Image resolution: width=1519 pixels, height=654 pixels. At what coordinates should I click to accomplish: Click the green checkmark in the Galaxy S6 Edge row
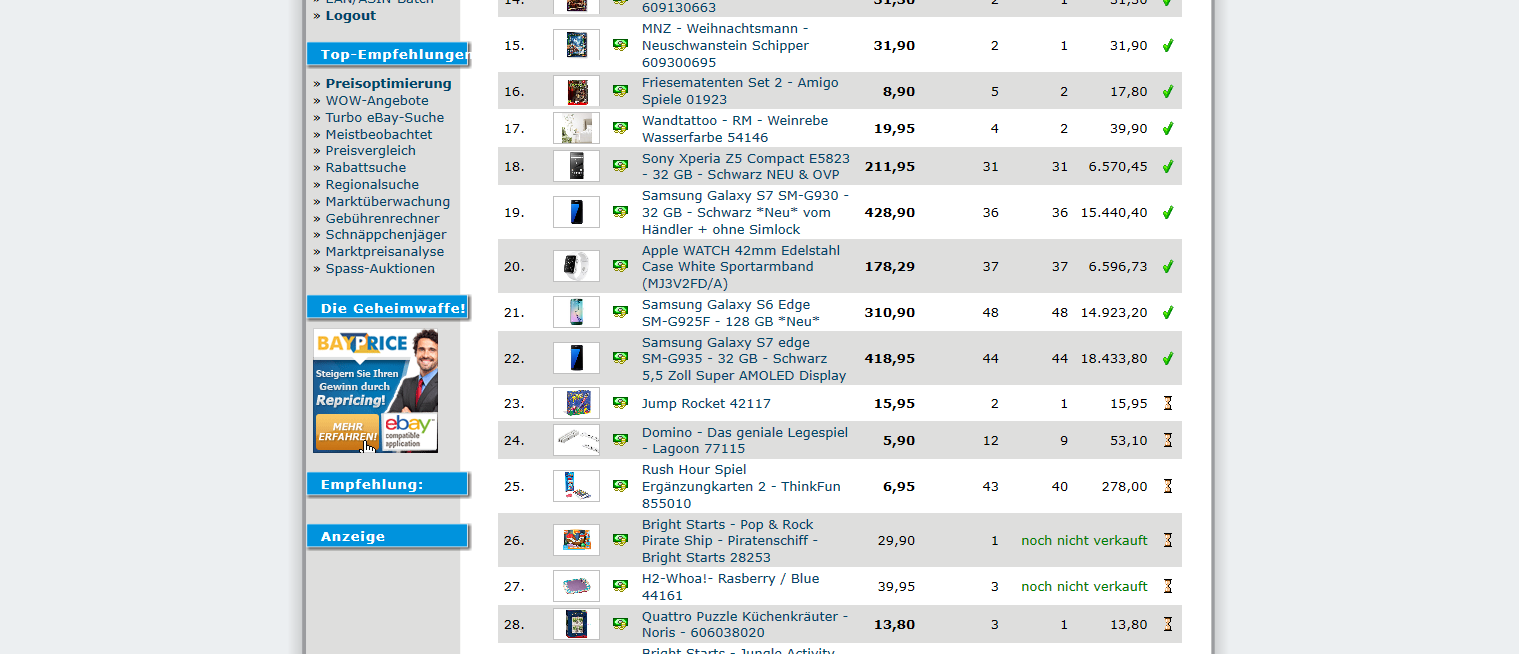click(x=1167, y=312)
